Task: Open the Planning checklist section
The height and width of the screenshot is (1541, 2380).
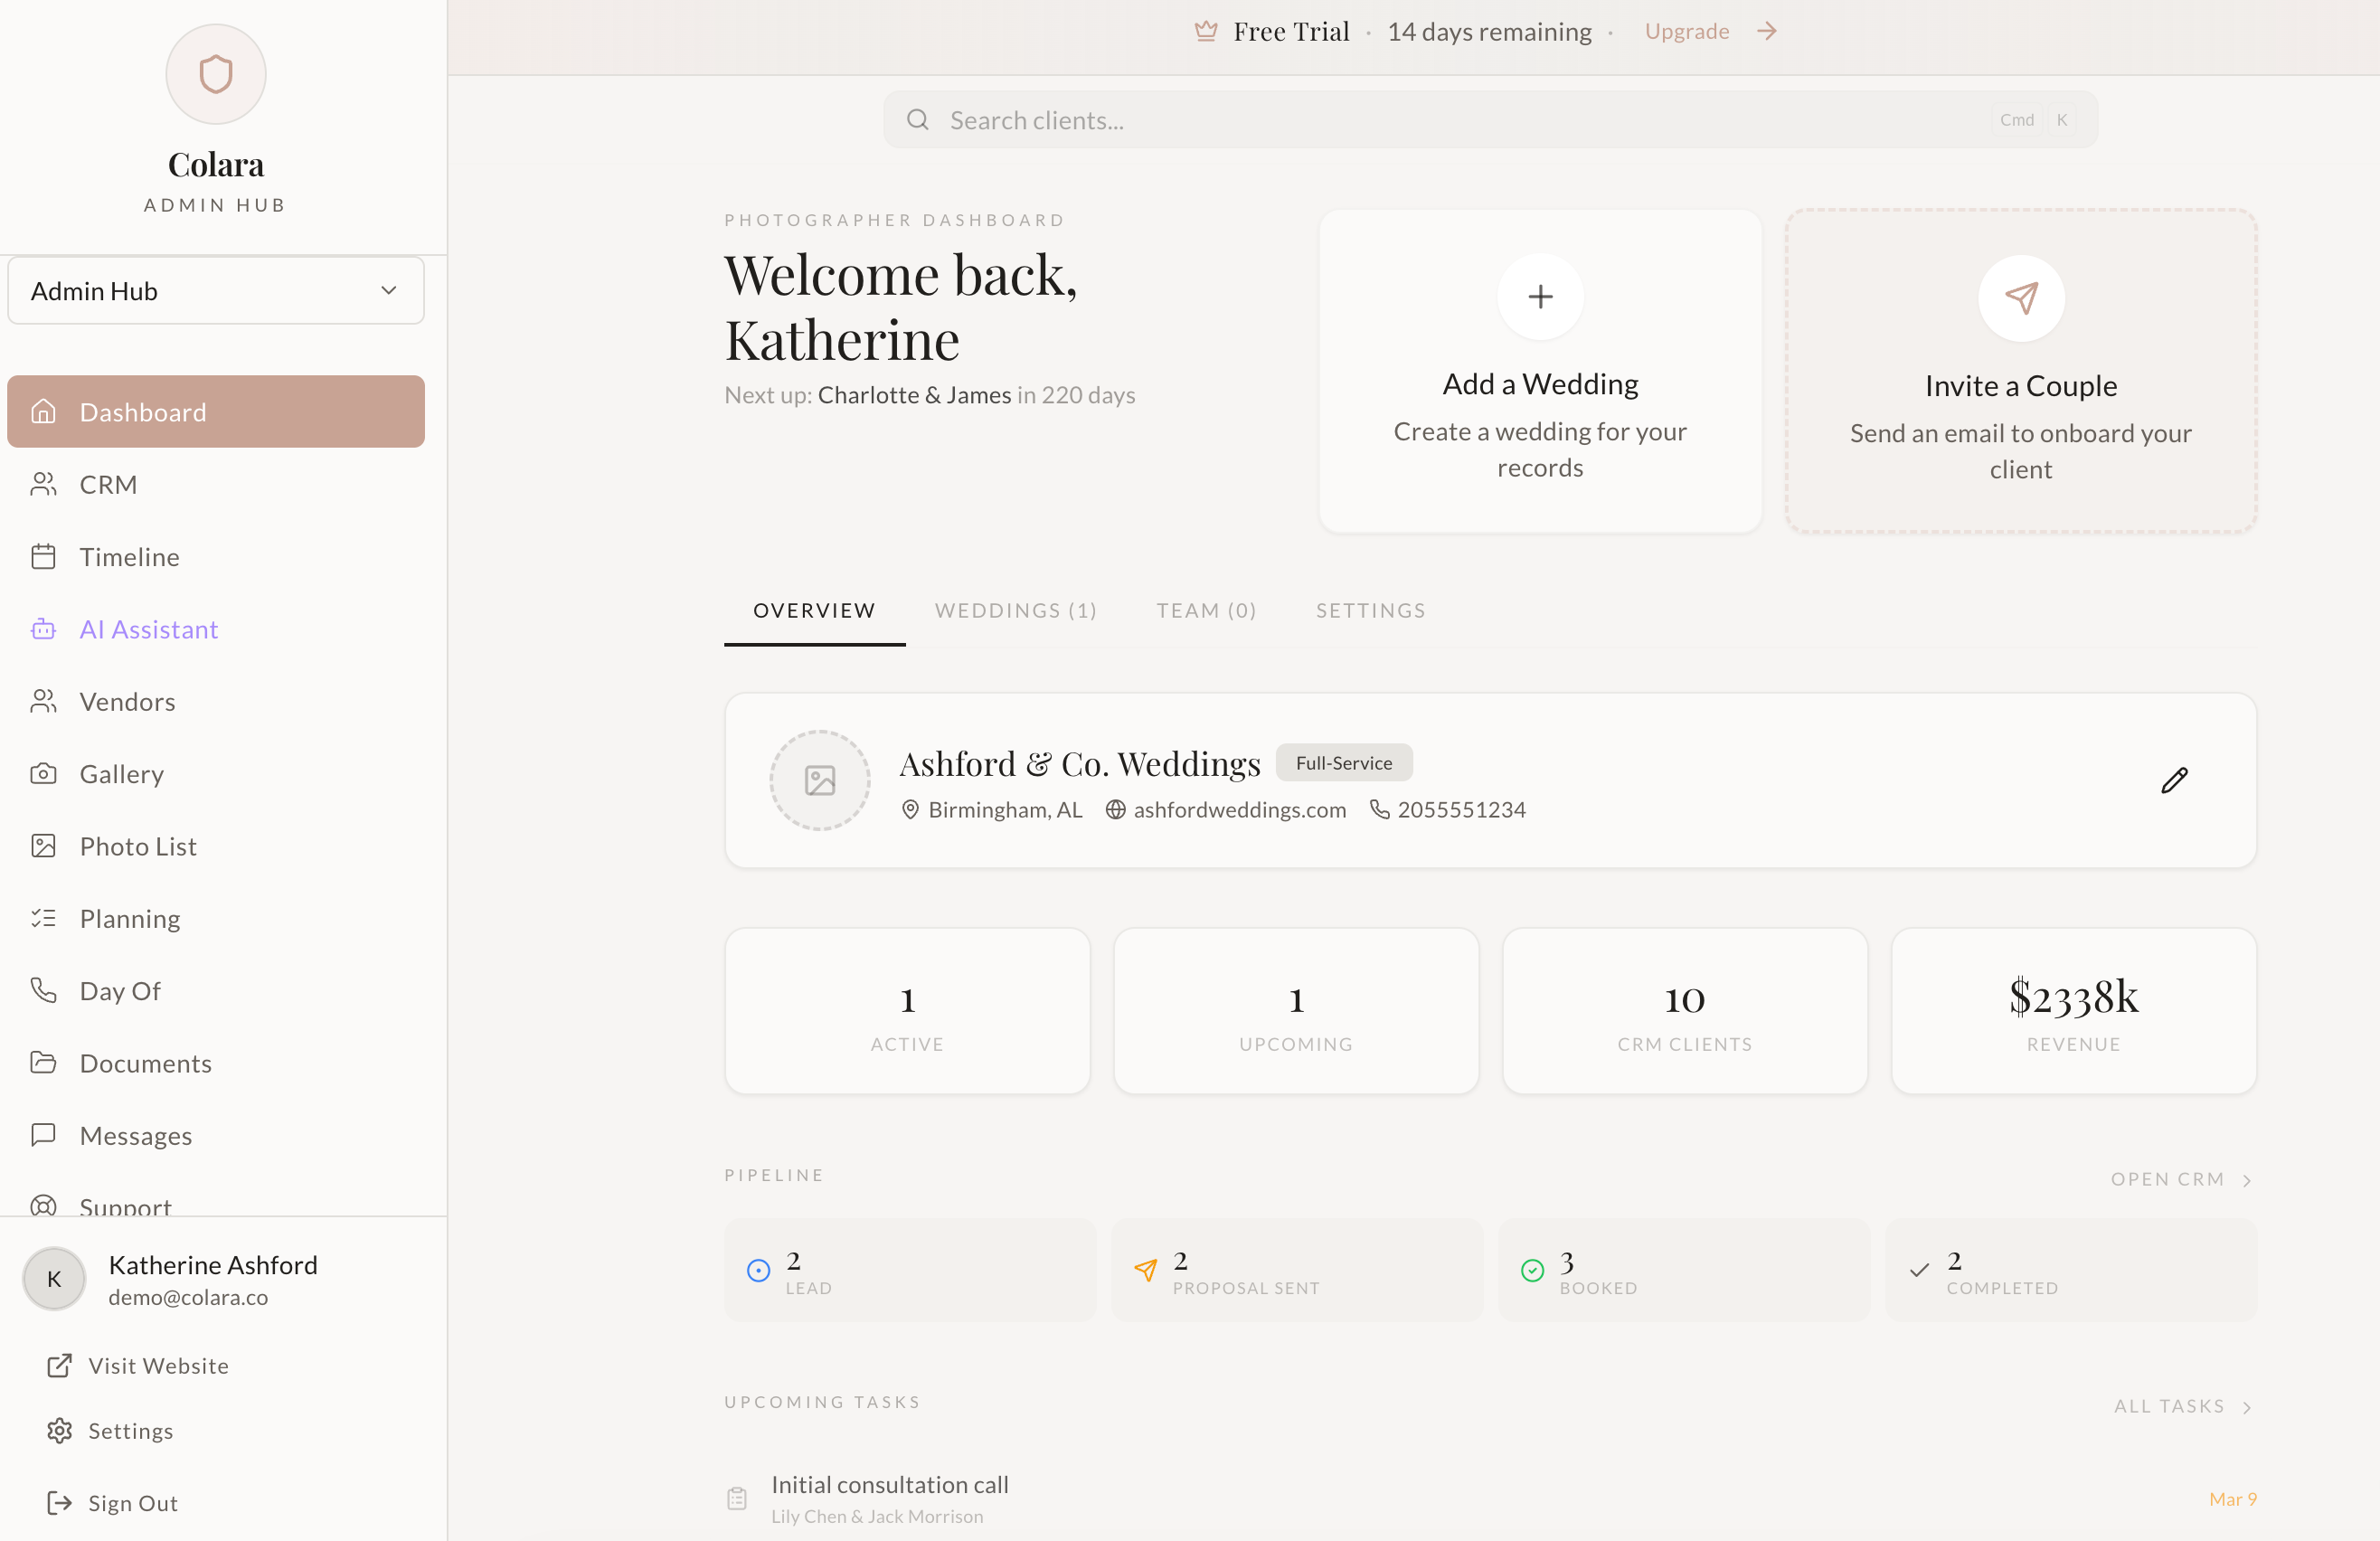Action: click(216, 919)
